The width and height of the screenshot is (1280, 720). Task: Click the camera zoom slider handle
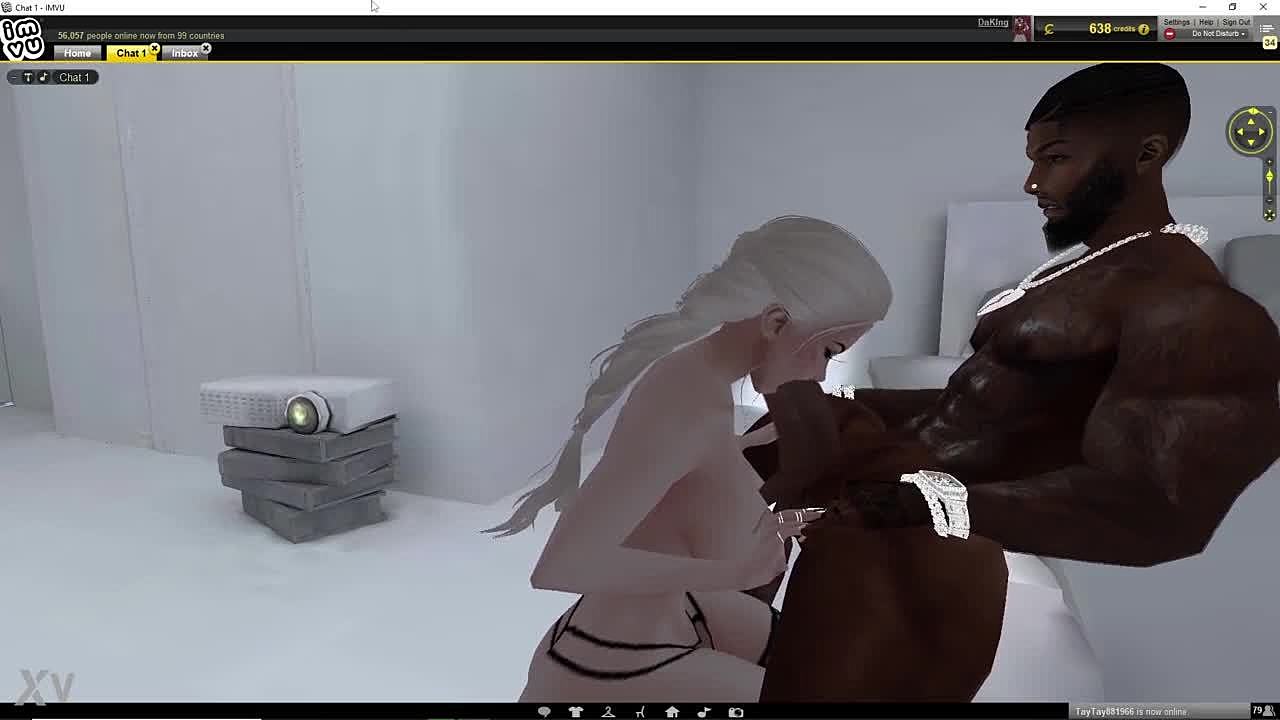[1269, 178]
